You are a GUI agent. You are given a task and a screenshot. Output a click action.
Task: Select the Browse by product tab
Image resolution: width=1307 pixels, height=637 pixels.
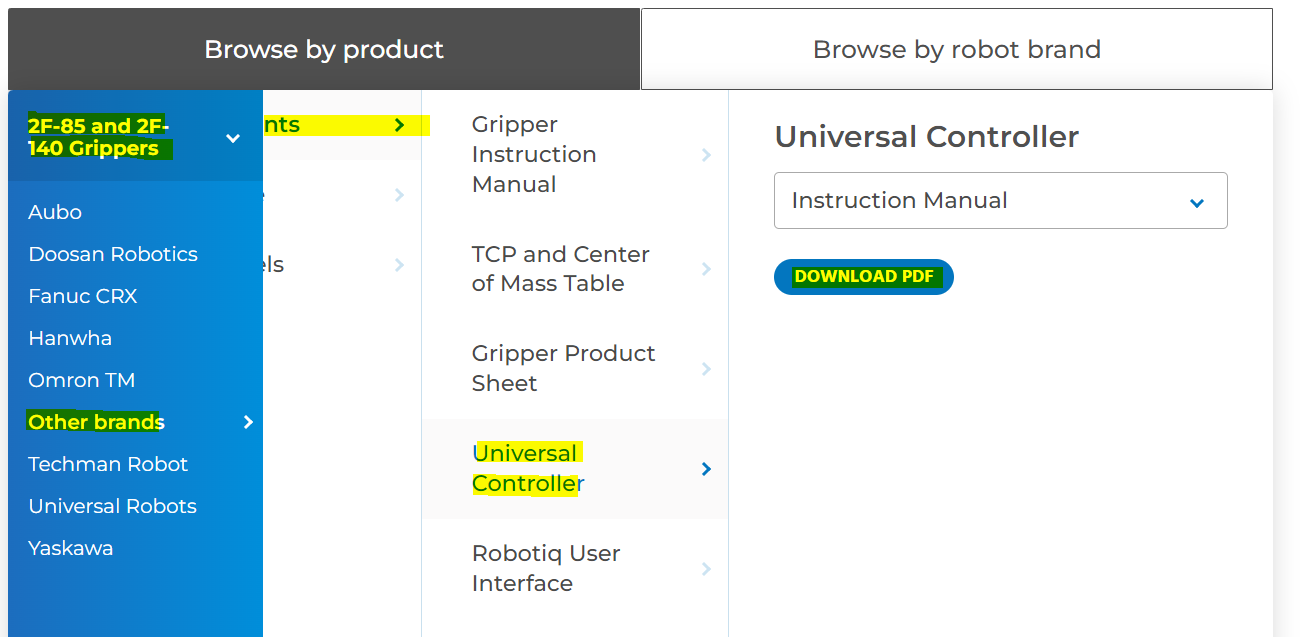click(x=324, y=48)
